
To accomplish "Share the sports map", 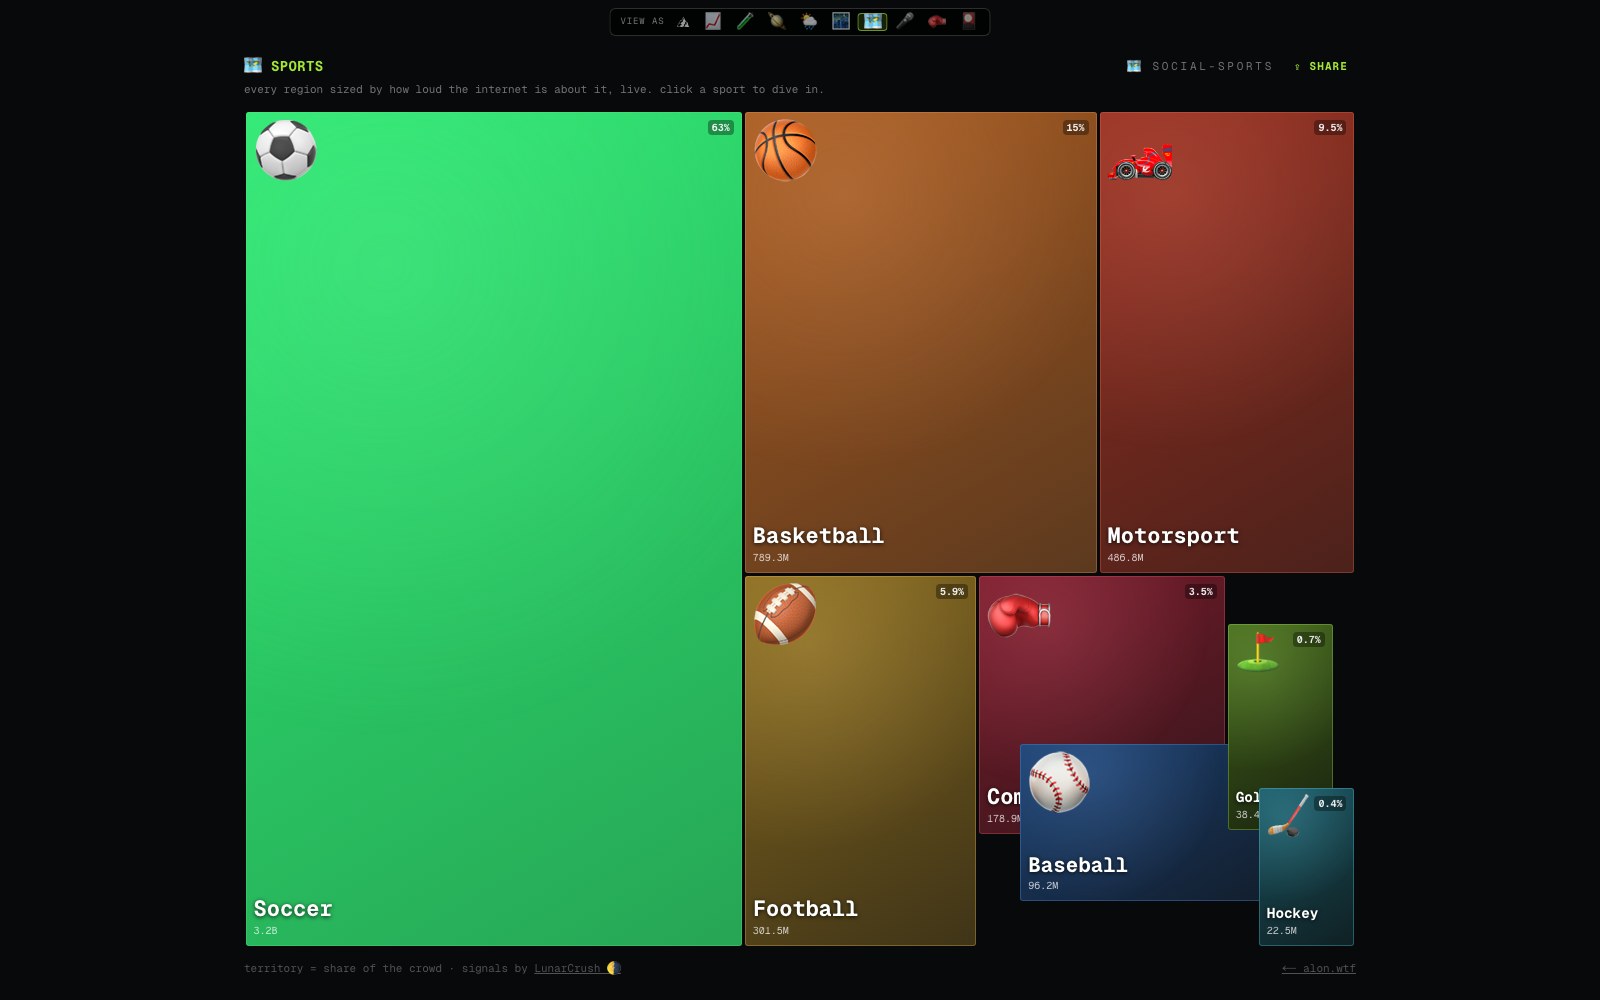I will 1320,66.
